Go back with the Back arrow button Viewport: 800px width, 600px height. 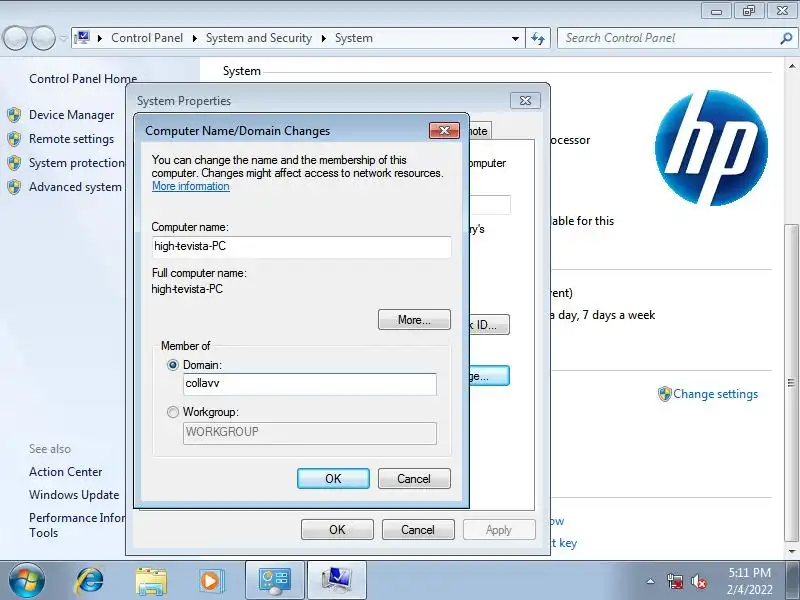click(15, 38)
